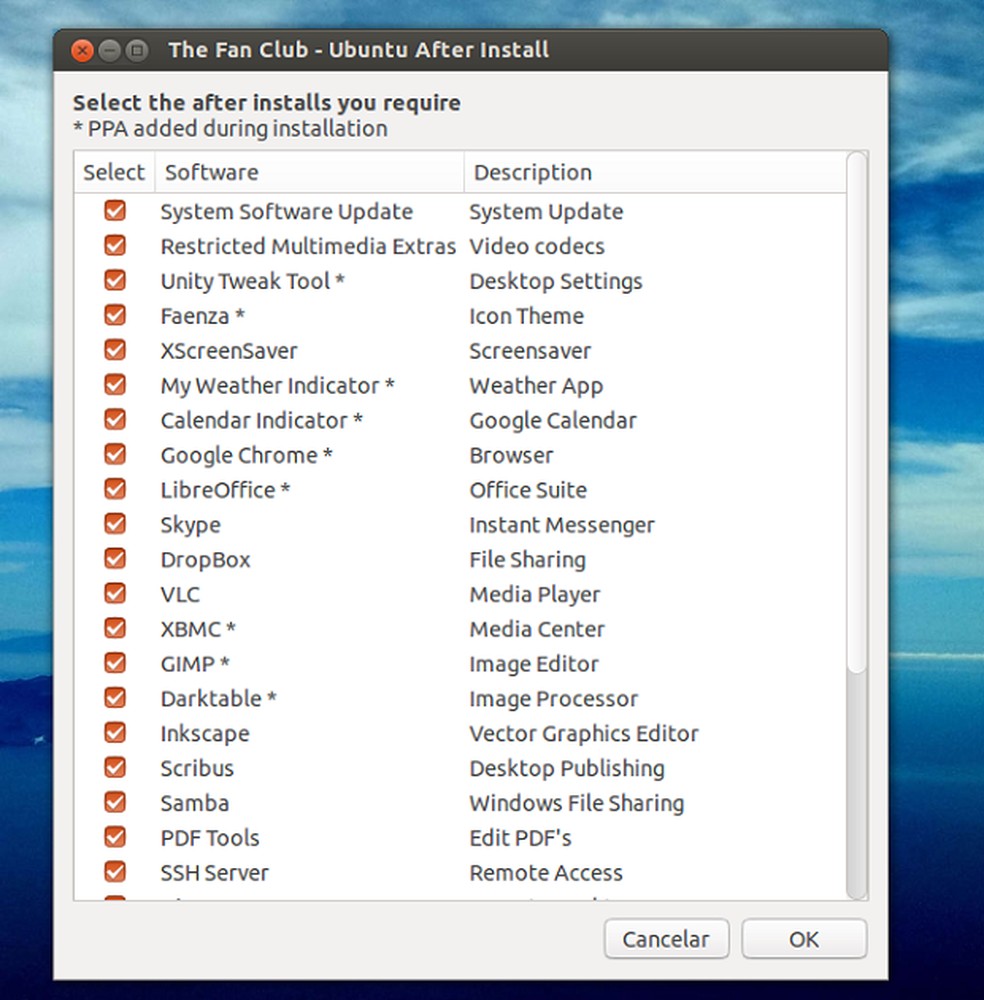
Task: Click the 'Edit PDF's' description
Action: 520,838
